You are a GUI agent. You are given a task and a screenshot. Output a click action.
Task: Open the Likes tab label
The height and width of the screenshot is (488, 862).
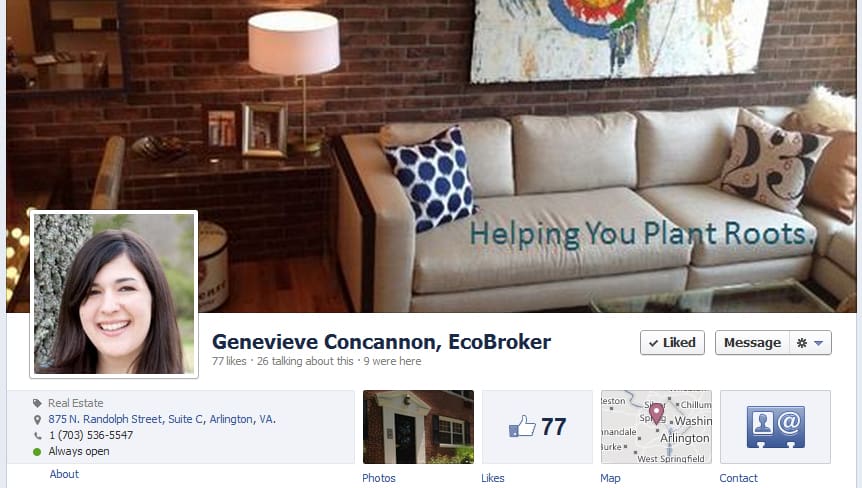(x=493, y=478)
